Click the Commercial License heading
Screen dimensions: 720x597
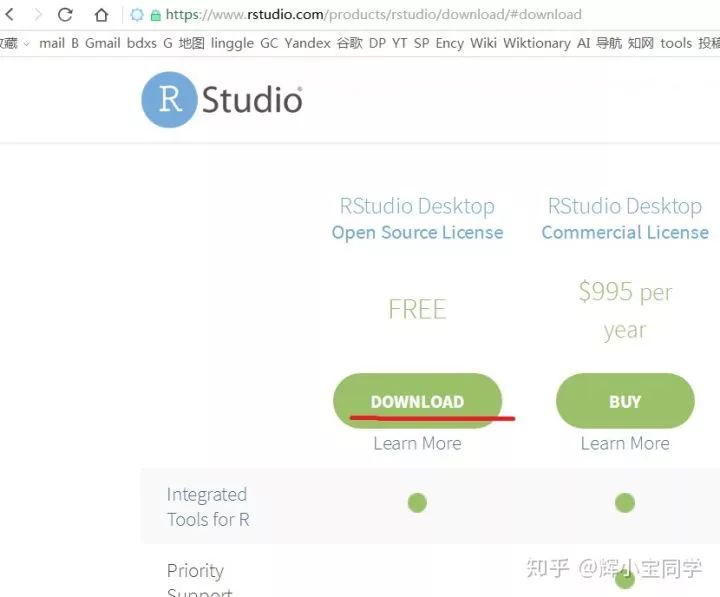tap(625, 233)
